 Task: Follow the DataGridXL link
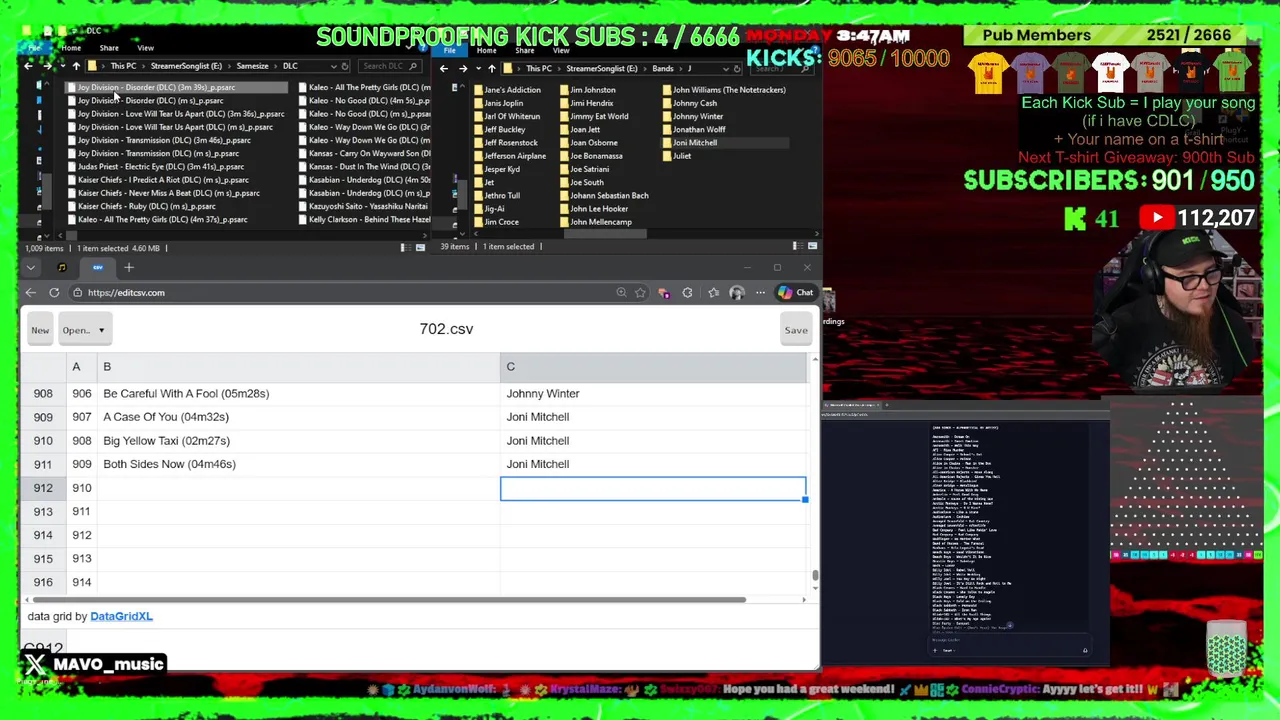coord(121,616)
